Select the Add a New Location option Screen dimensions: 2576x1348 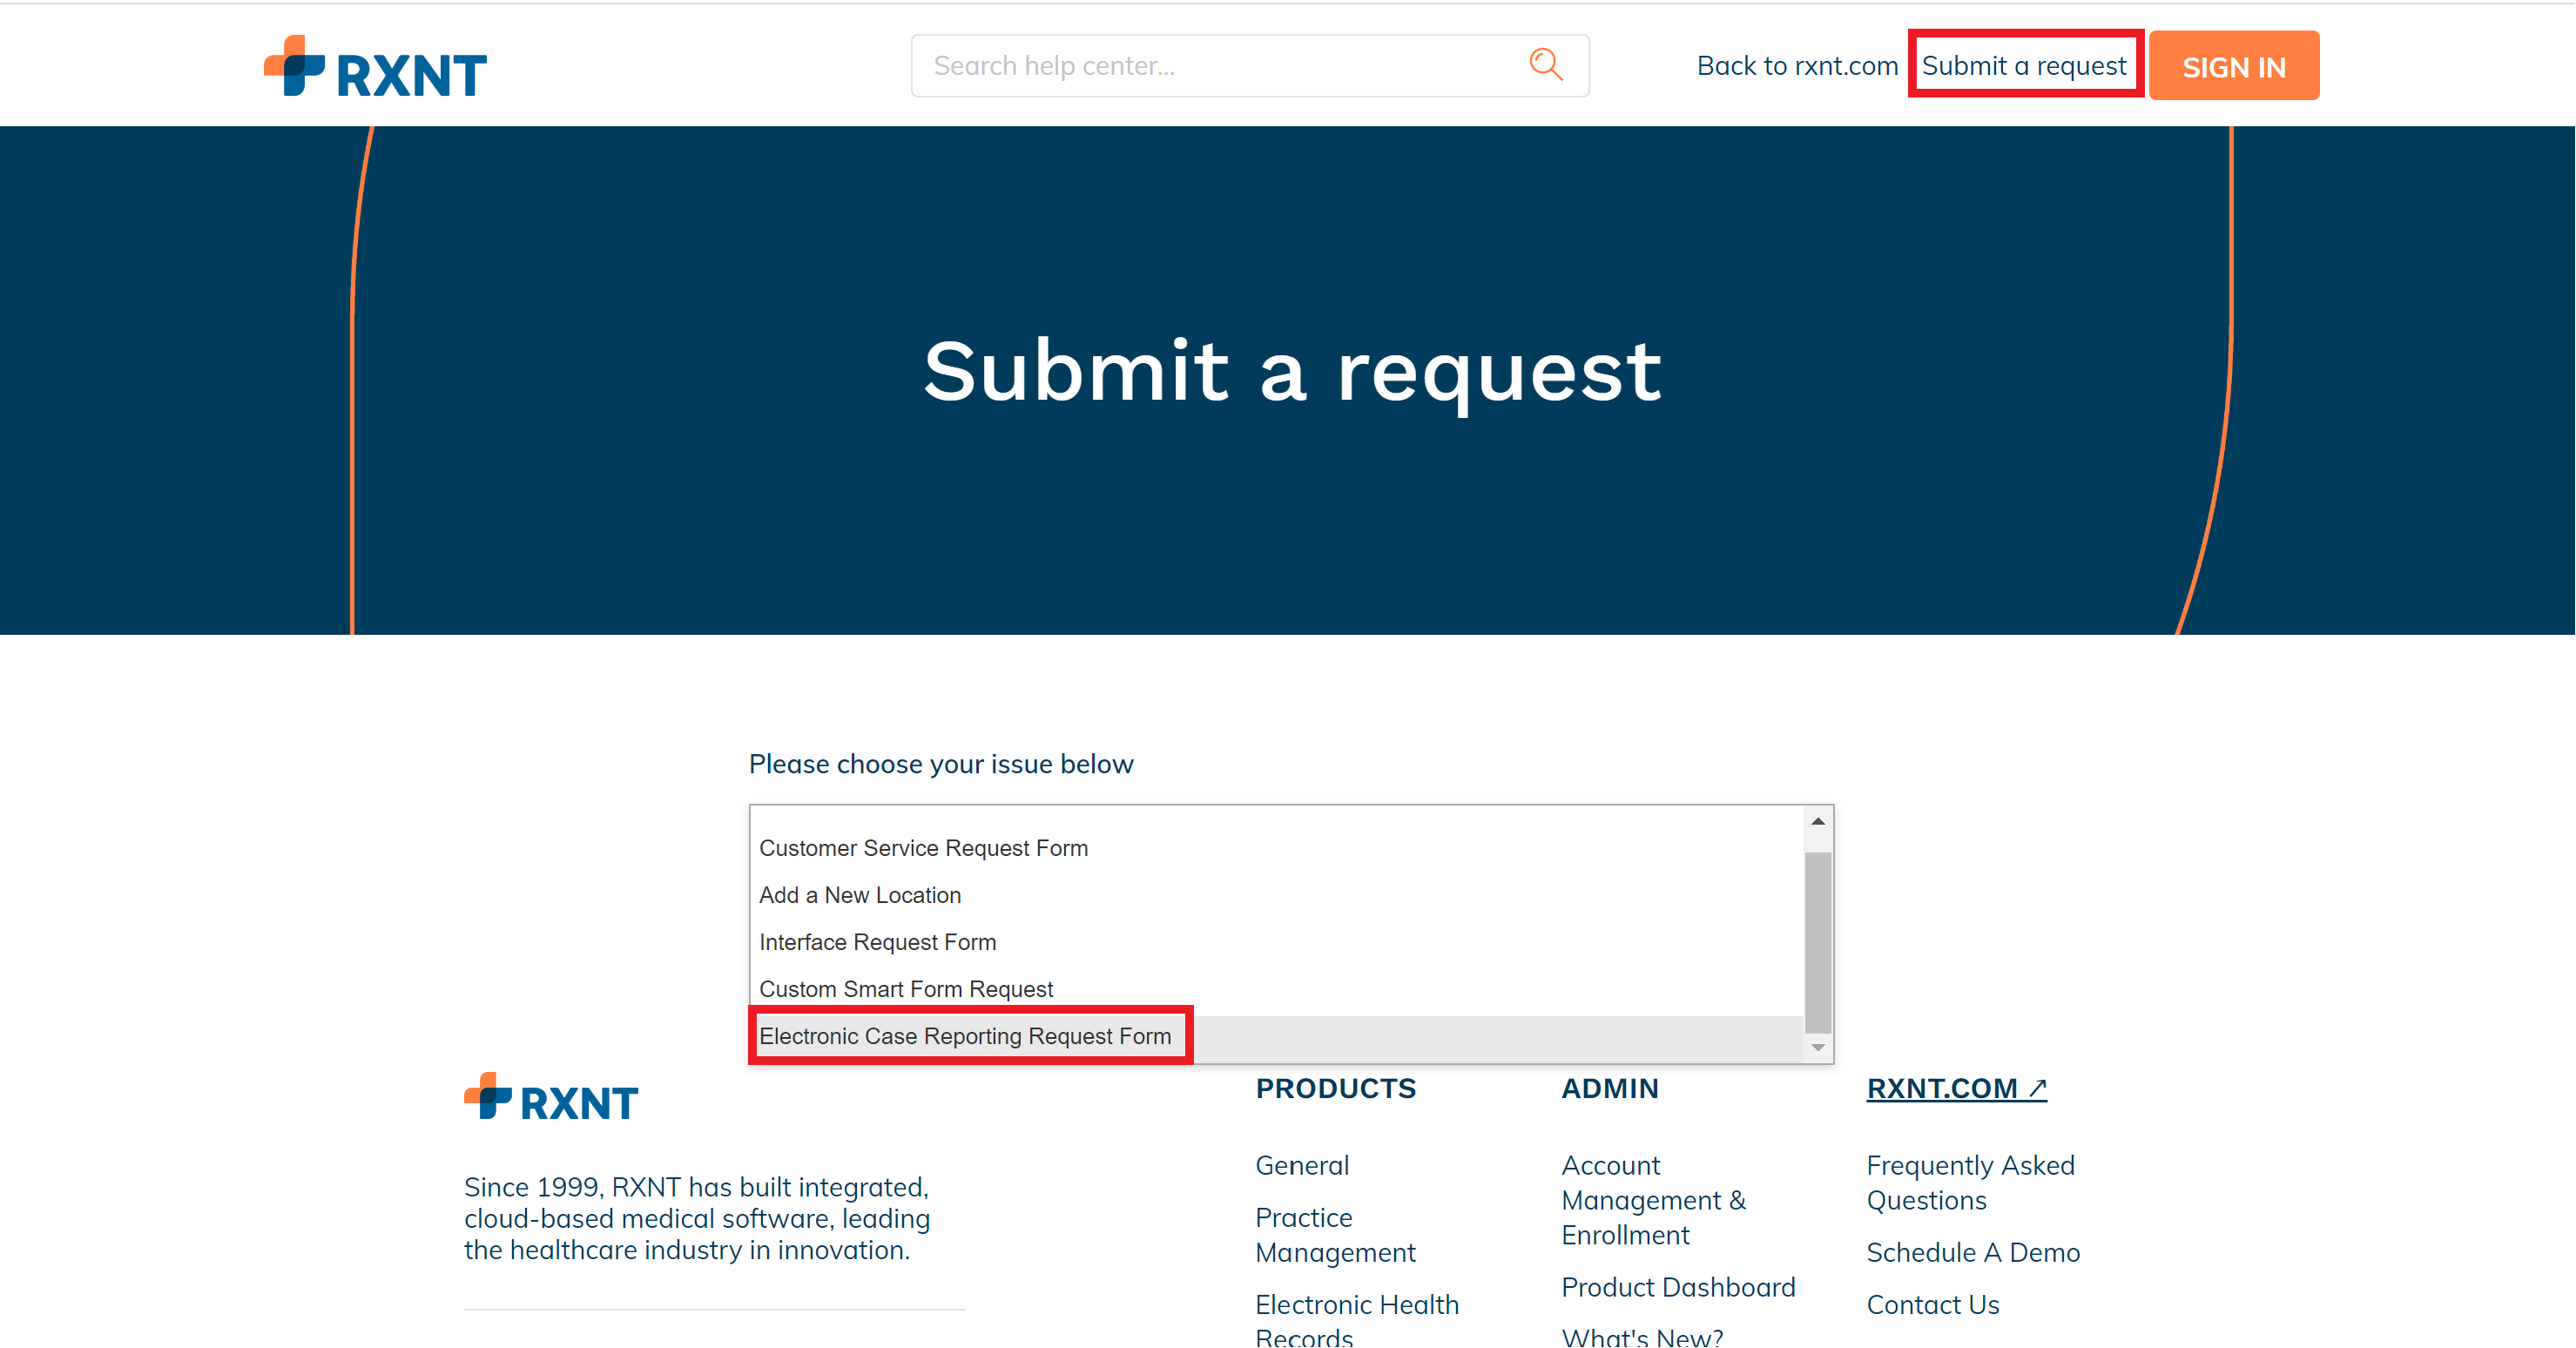859,895
